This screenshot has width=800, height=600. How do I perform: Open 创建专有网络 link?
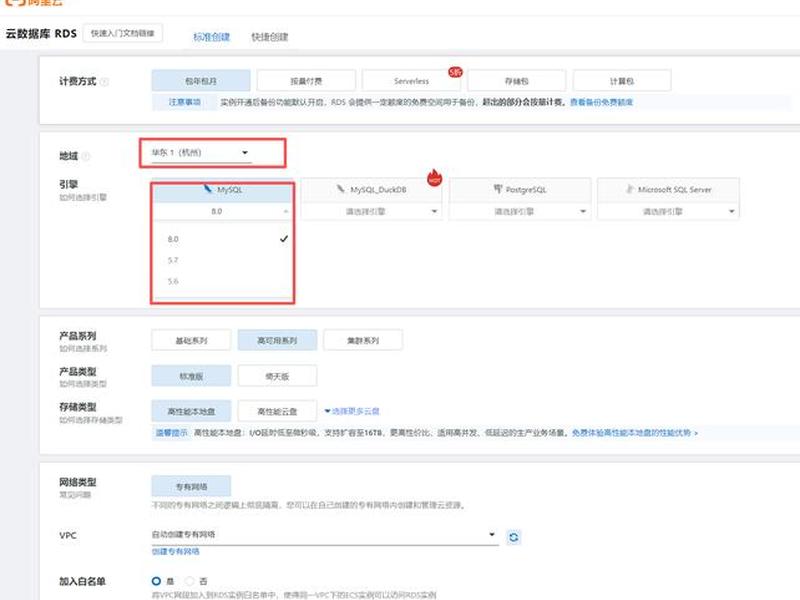tap(176, 552)
